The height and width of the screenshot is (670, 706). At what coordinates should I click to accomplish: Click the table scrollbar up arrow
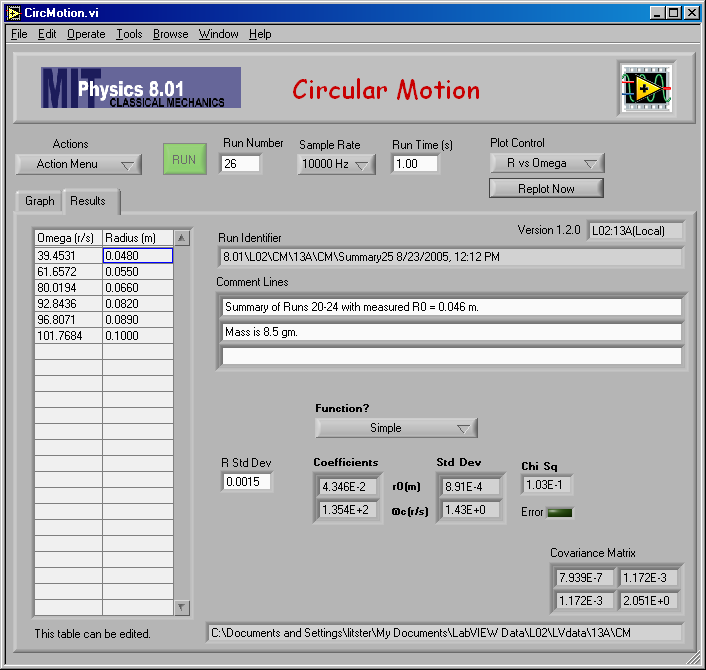point(181,238)
